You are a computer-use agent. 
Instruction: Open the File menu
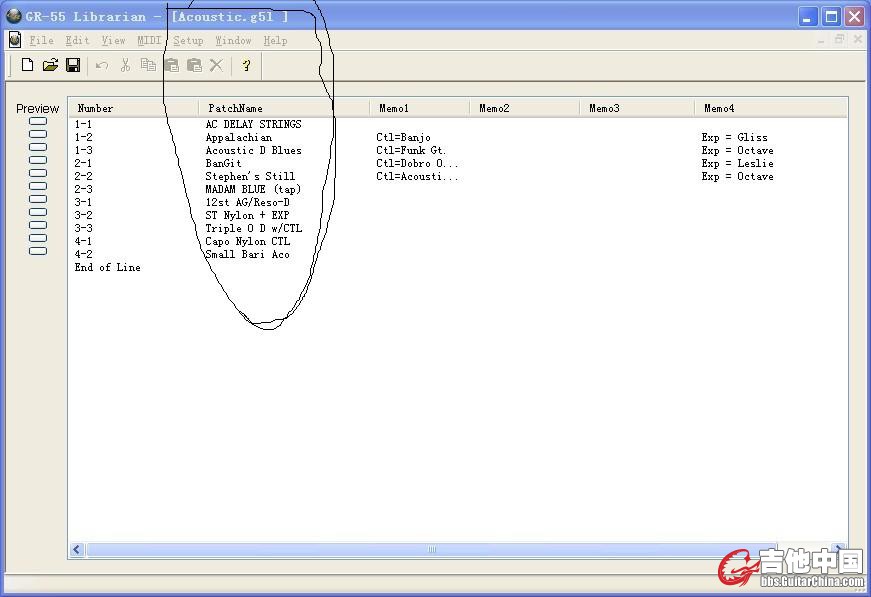pyautogui.click(x=41, y=40)
